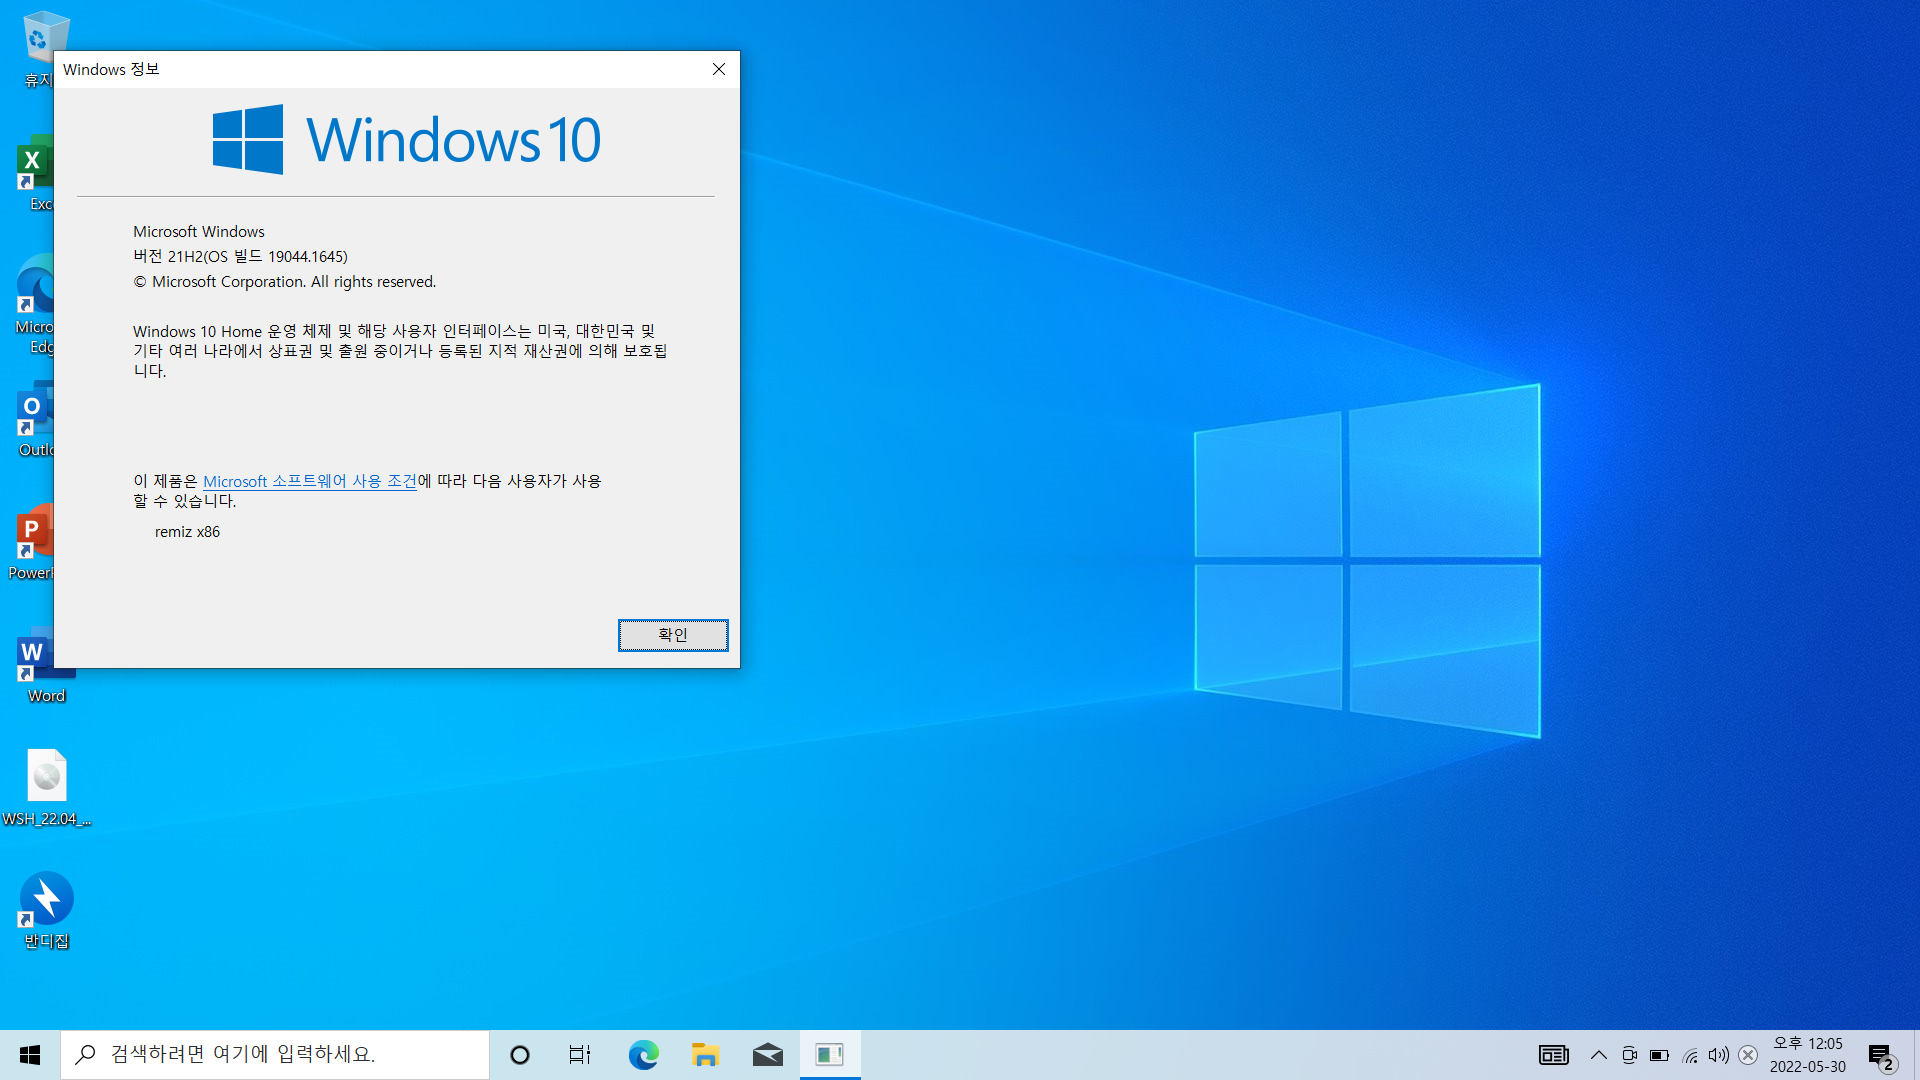Click the Show desktop strip

point(1916,1055)
